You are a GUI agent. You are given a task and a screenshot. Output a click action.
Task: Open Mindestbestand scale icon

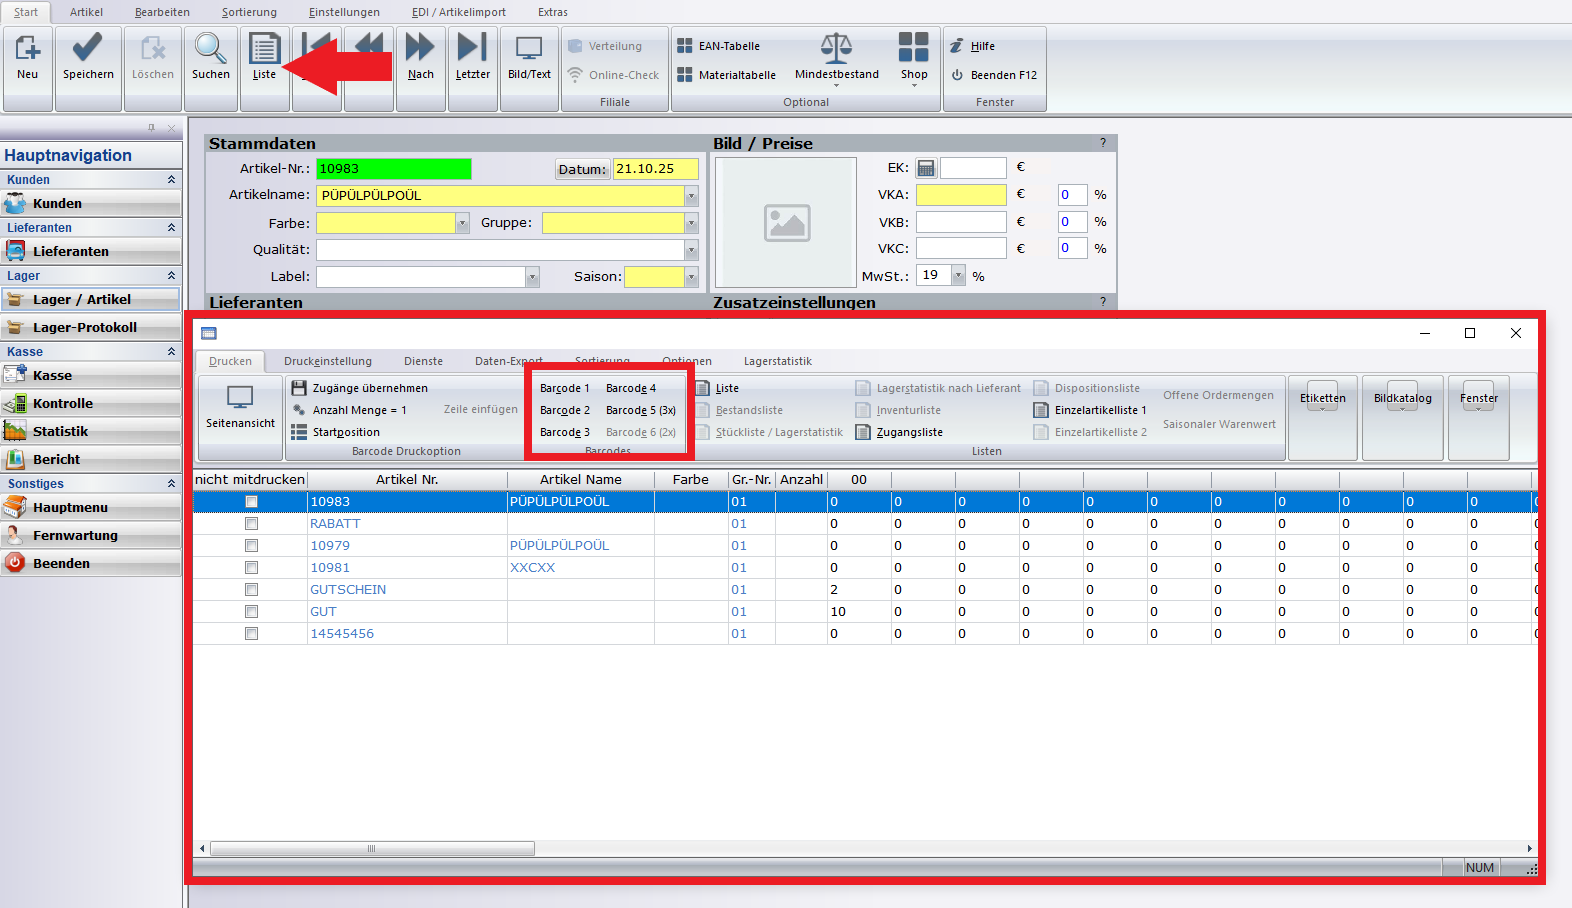pyautogui.click(x=836, y=49)
